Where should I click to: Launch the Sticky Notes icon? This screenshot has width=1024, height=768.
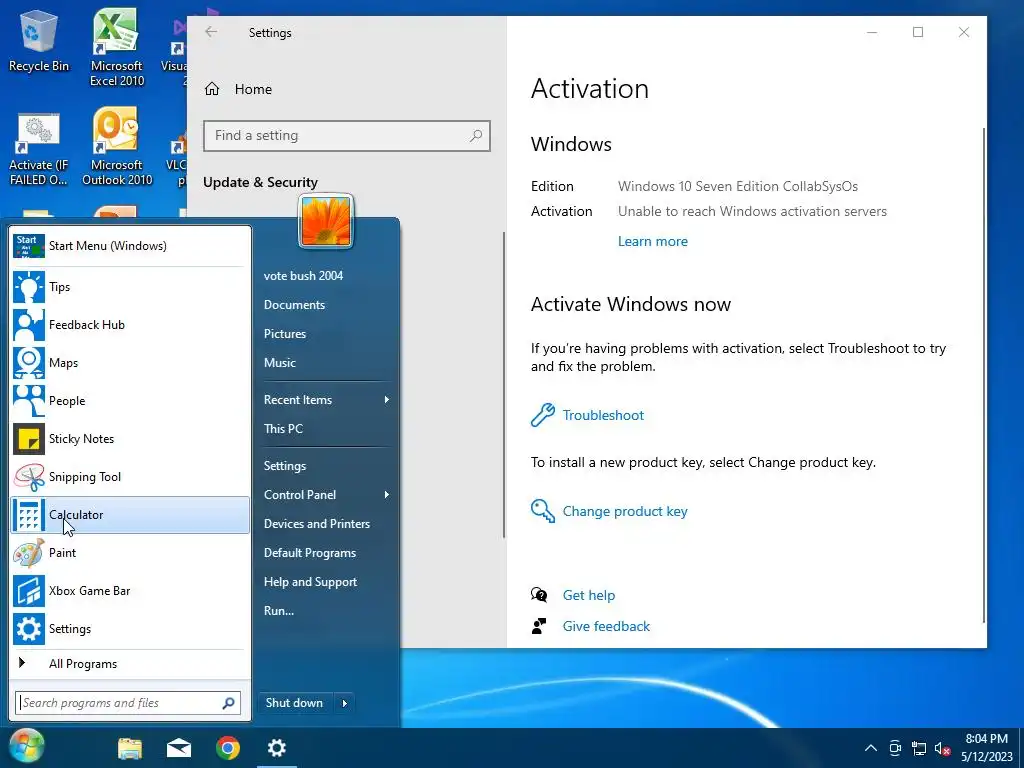(29, 439)
